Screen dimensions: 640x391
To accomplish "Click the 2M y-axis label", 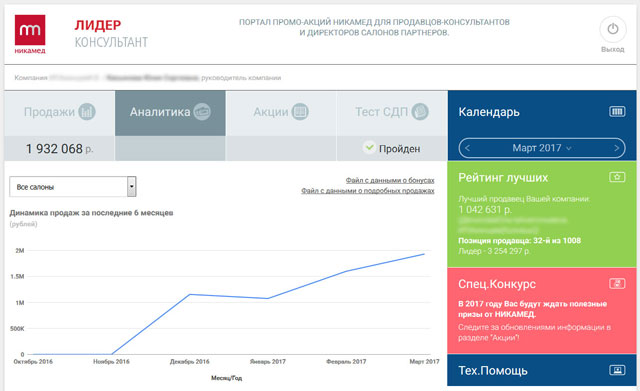I will point(20,251).
